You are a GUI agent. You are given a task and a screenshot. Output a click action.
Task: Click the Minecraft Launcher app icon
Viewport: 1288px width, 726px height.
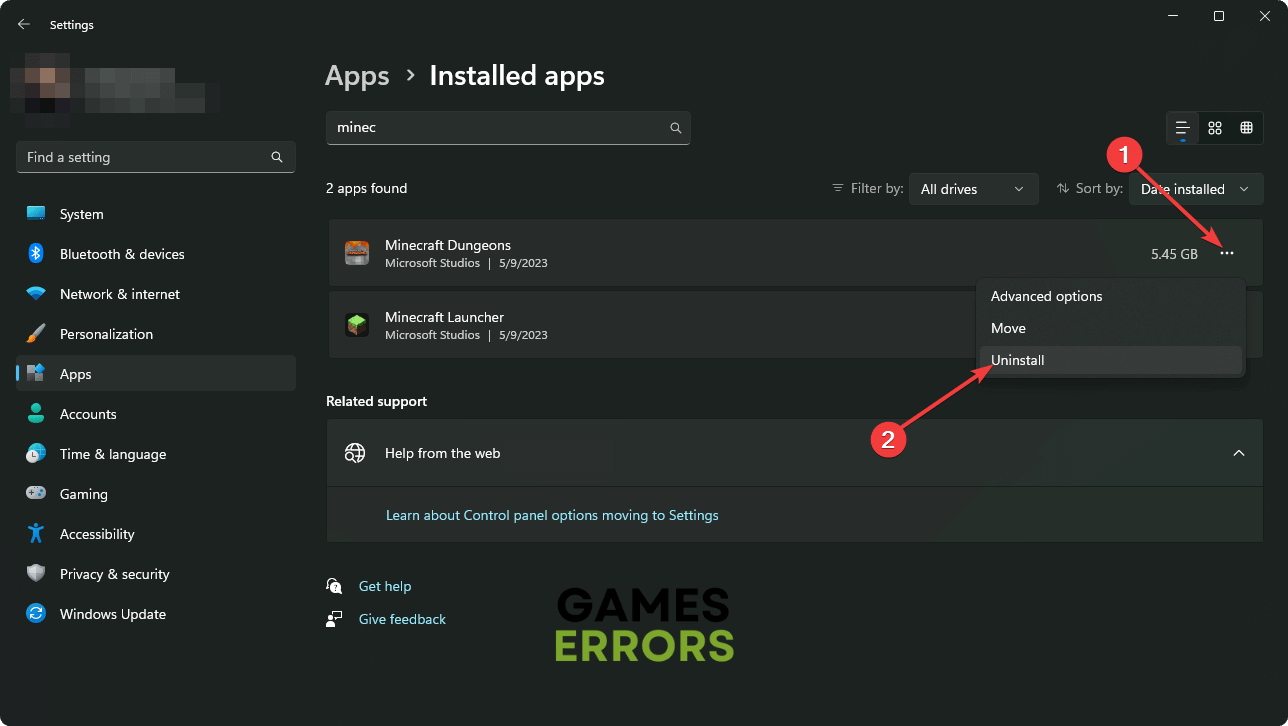coord(357,325)
